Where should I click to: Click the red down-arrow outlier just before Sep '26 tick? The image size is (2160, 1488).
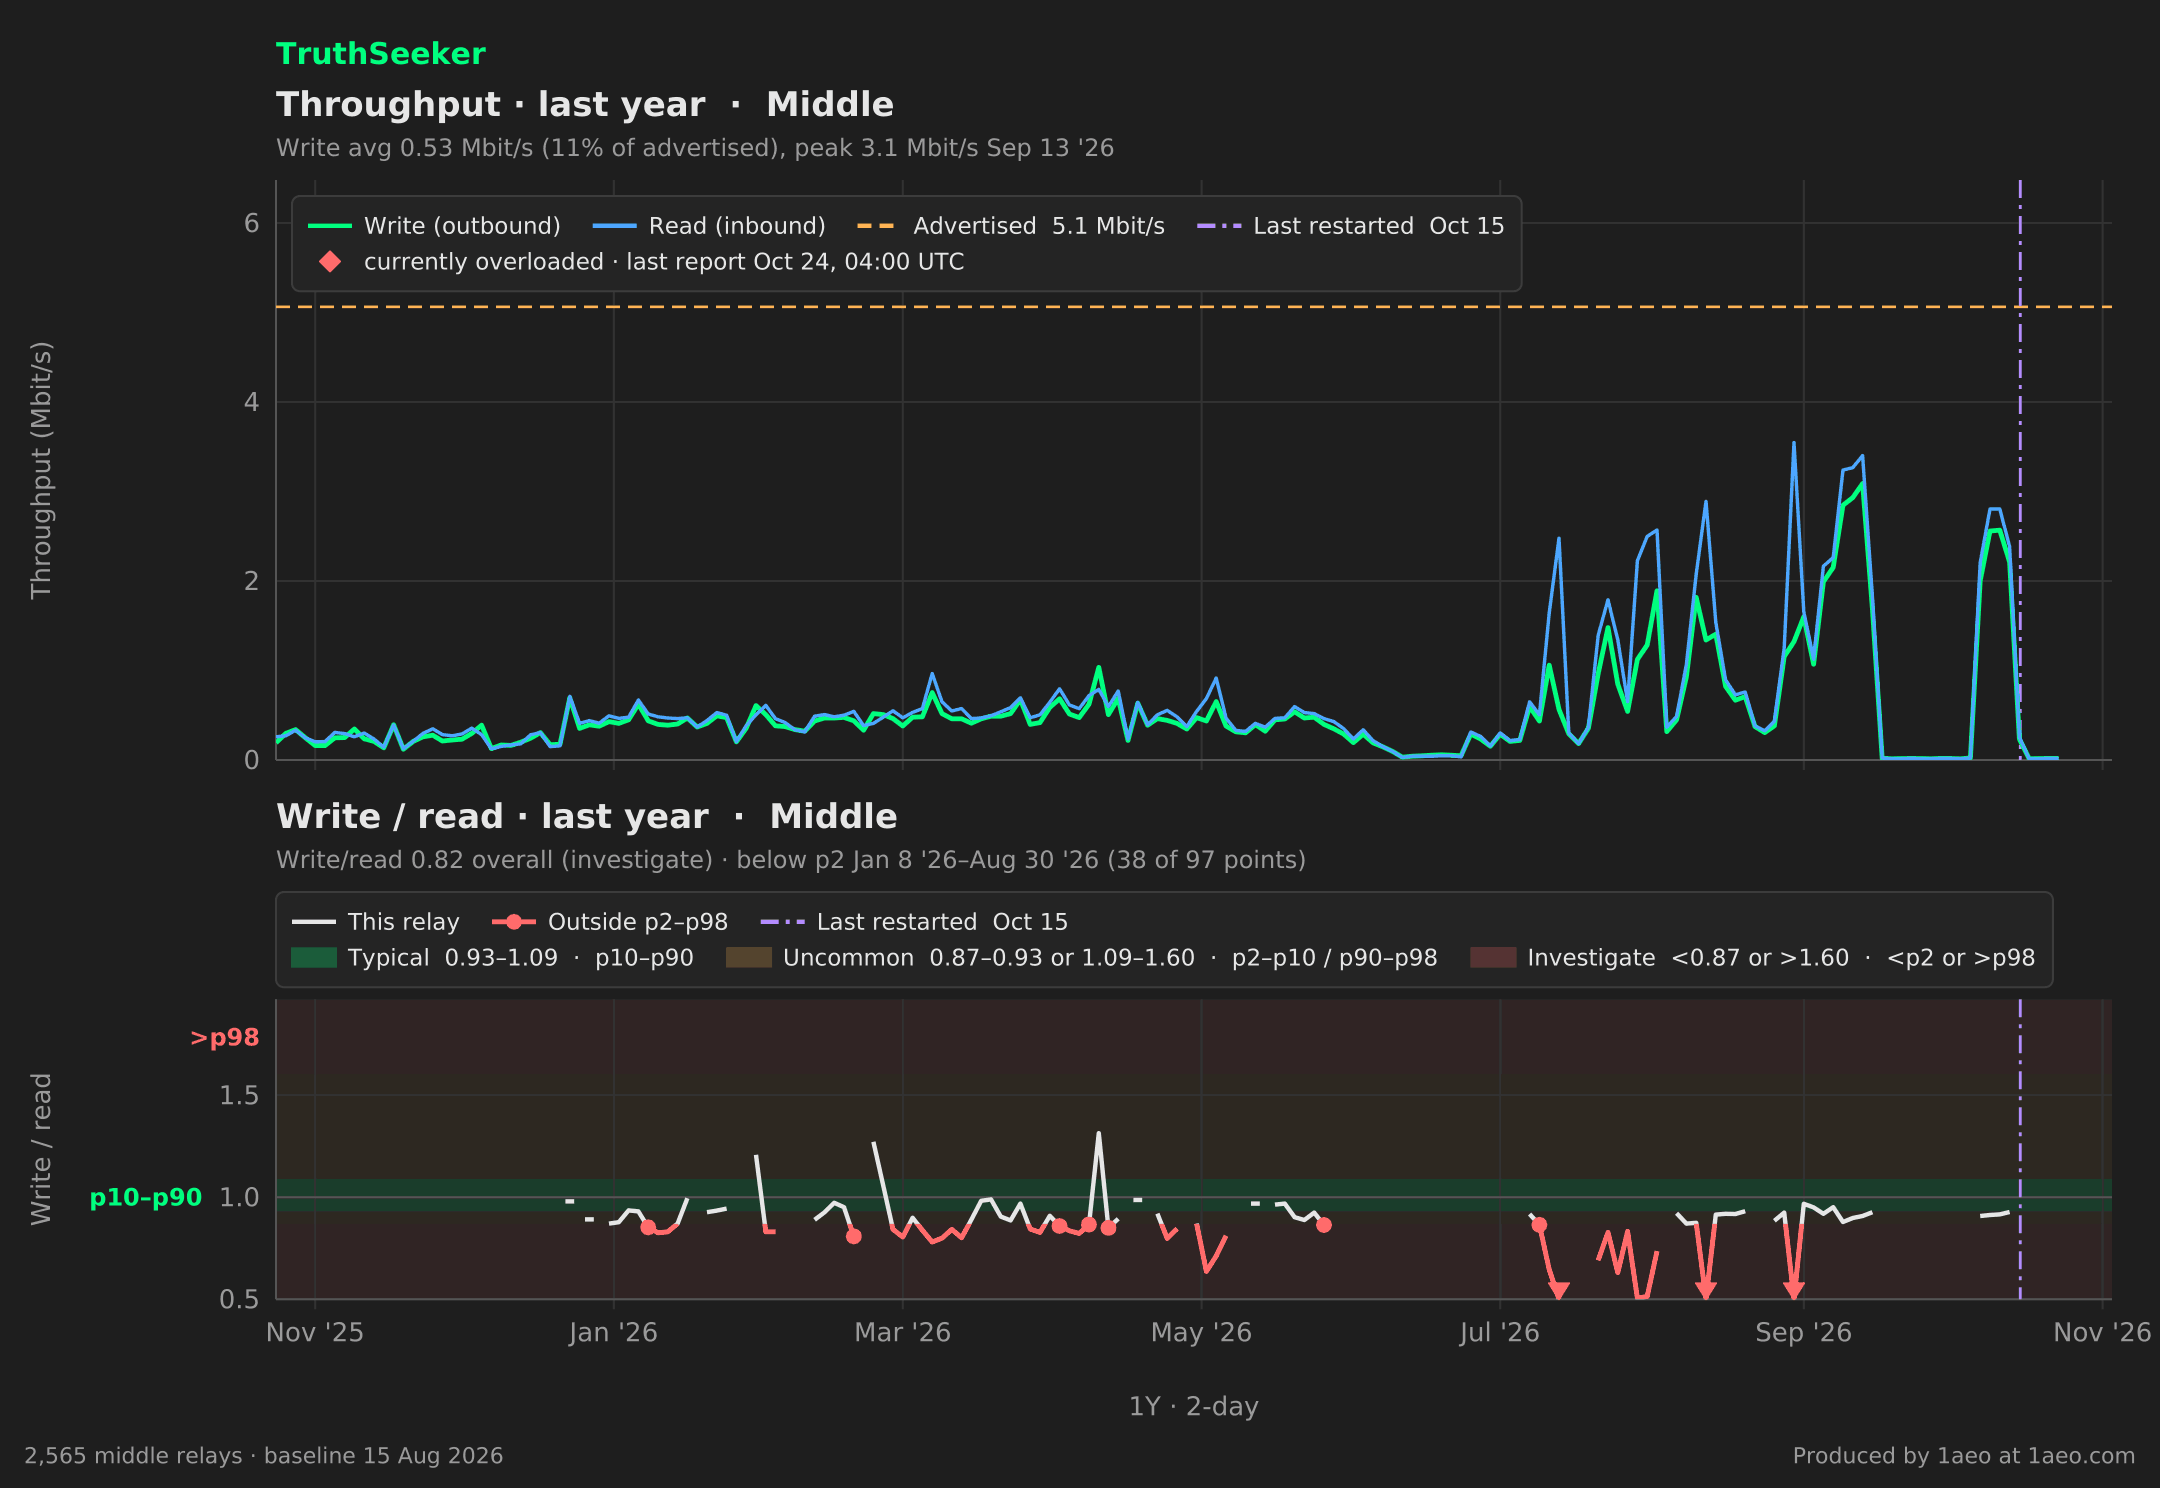click(x=1794, y=1290)
